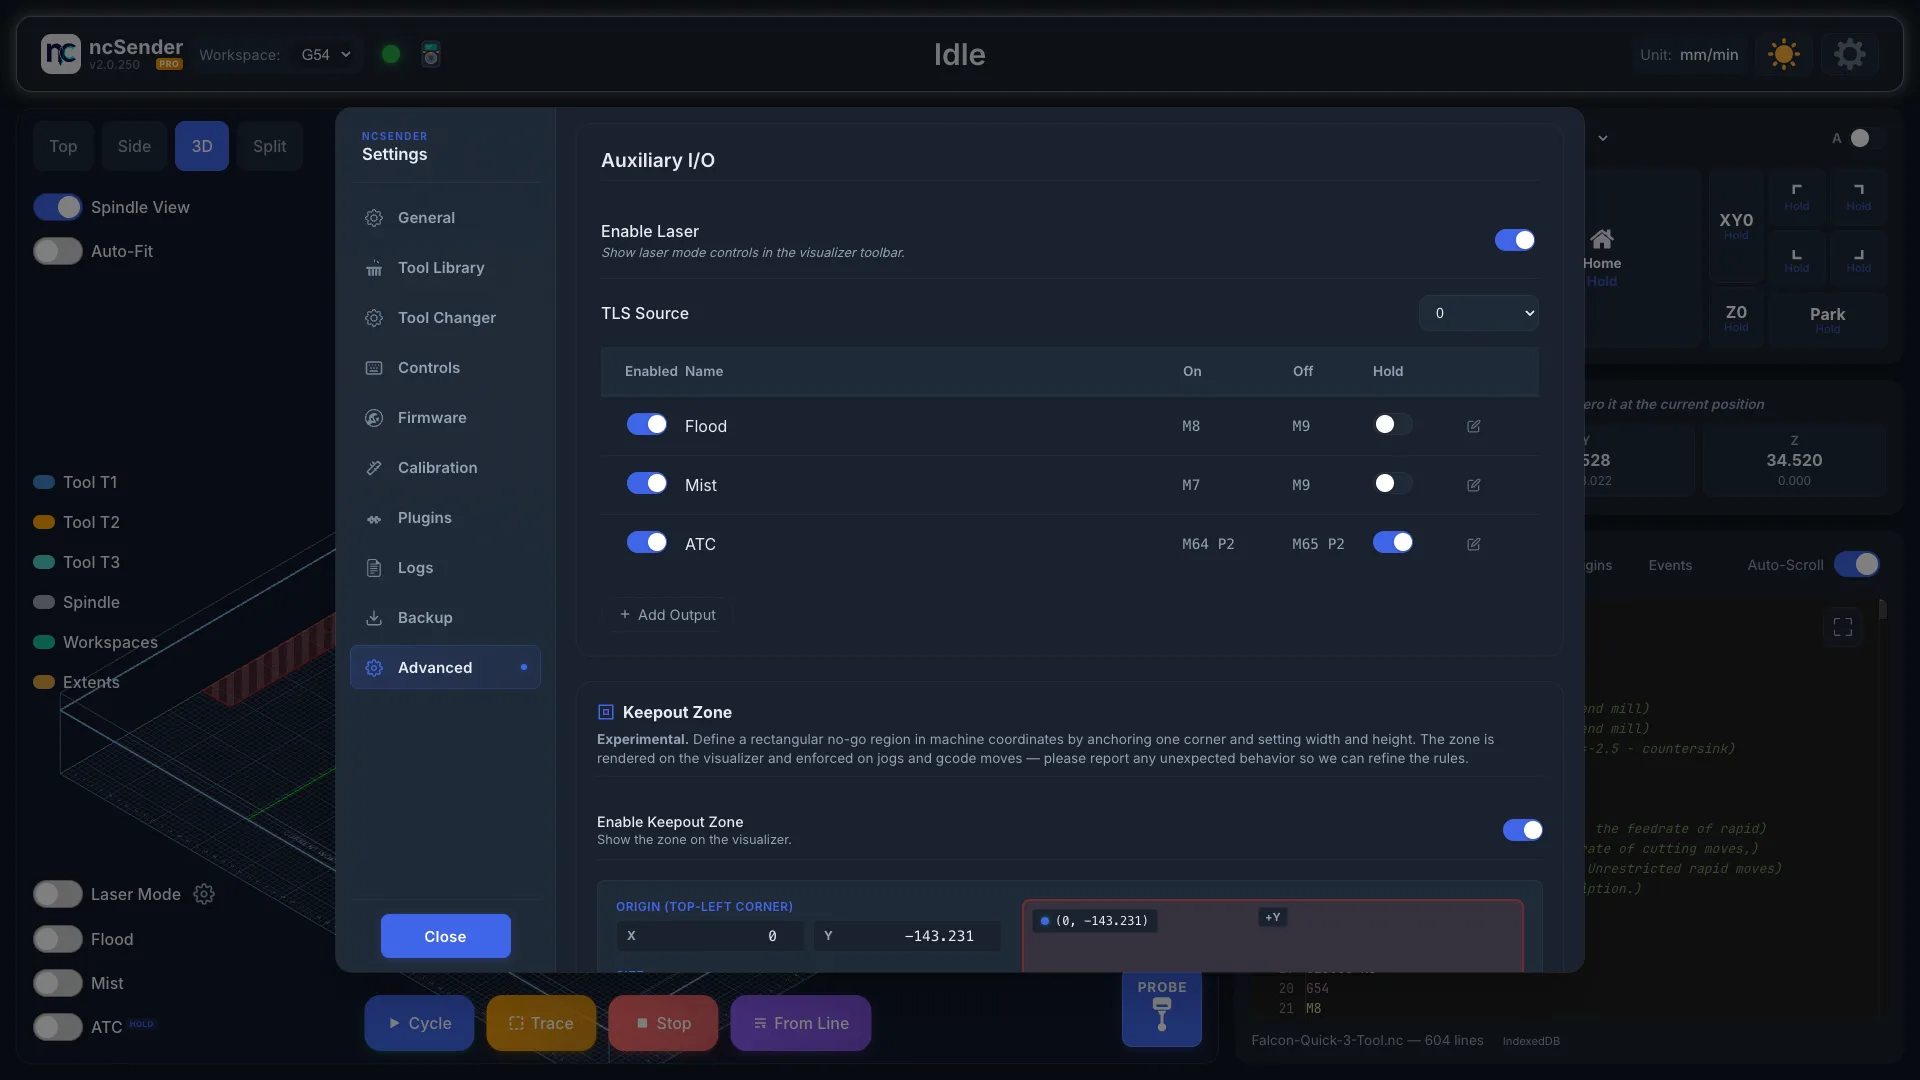Click the Tool T2 orange color swatch
1920x1080 pixels.
[x=44, y=522]
